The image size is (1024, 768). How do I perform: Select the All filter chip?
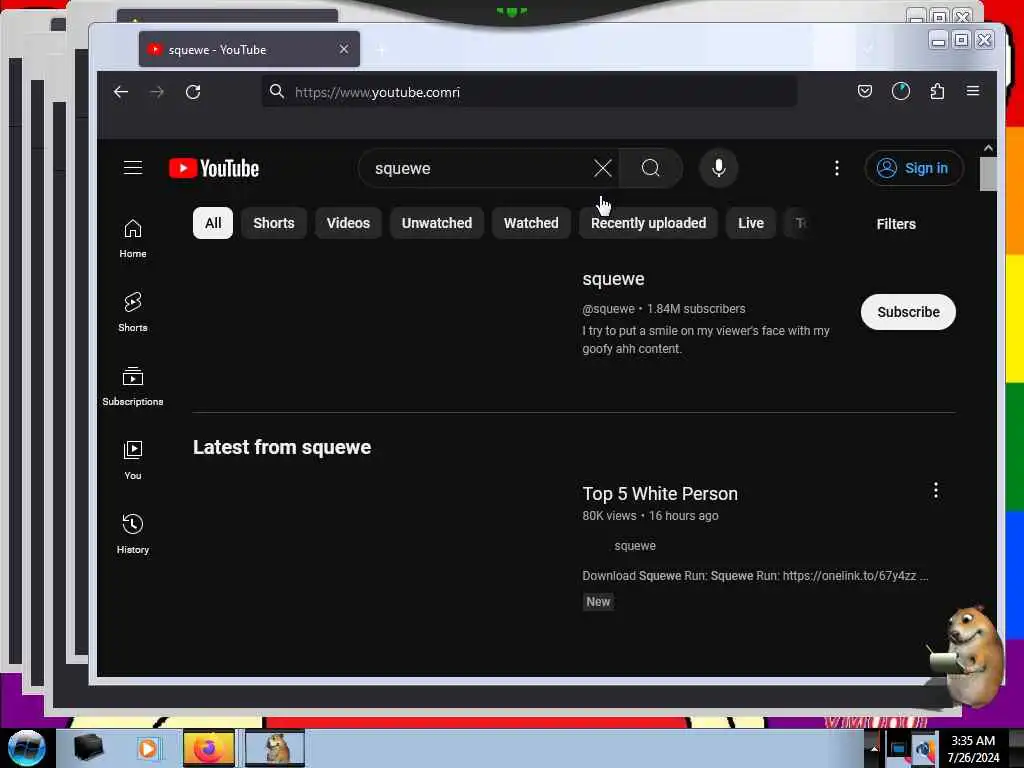213,223
